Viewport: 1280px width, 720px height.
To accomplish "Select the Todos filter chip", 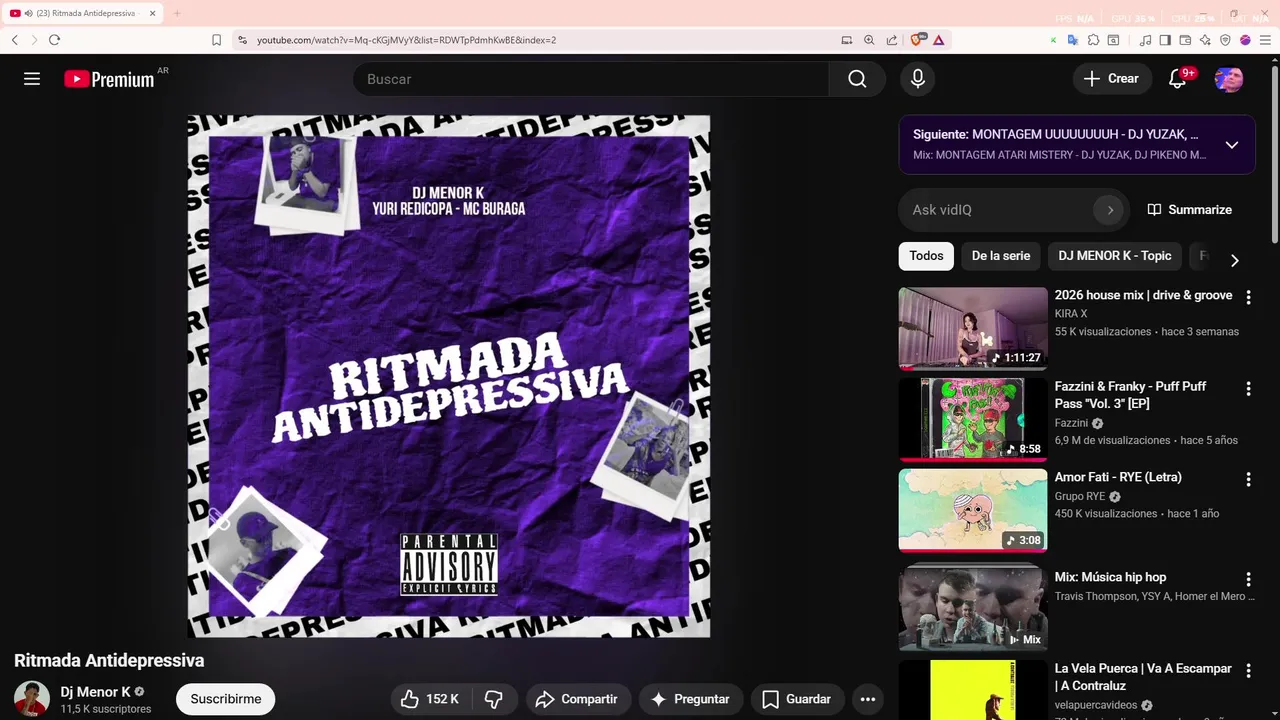I will (x=926, y=256).
